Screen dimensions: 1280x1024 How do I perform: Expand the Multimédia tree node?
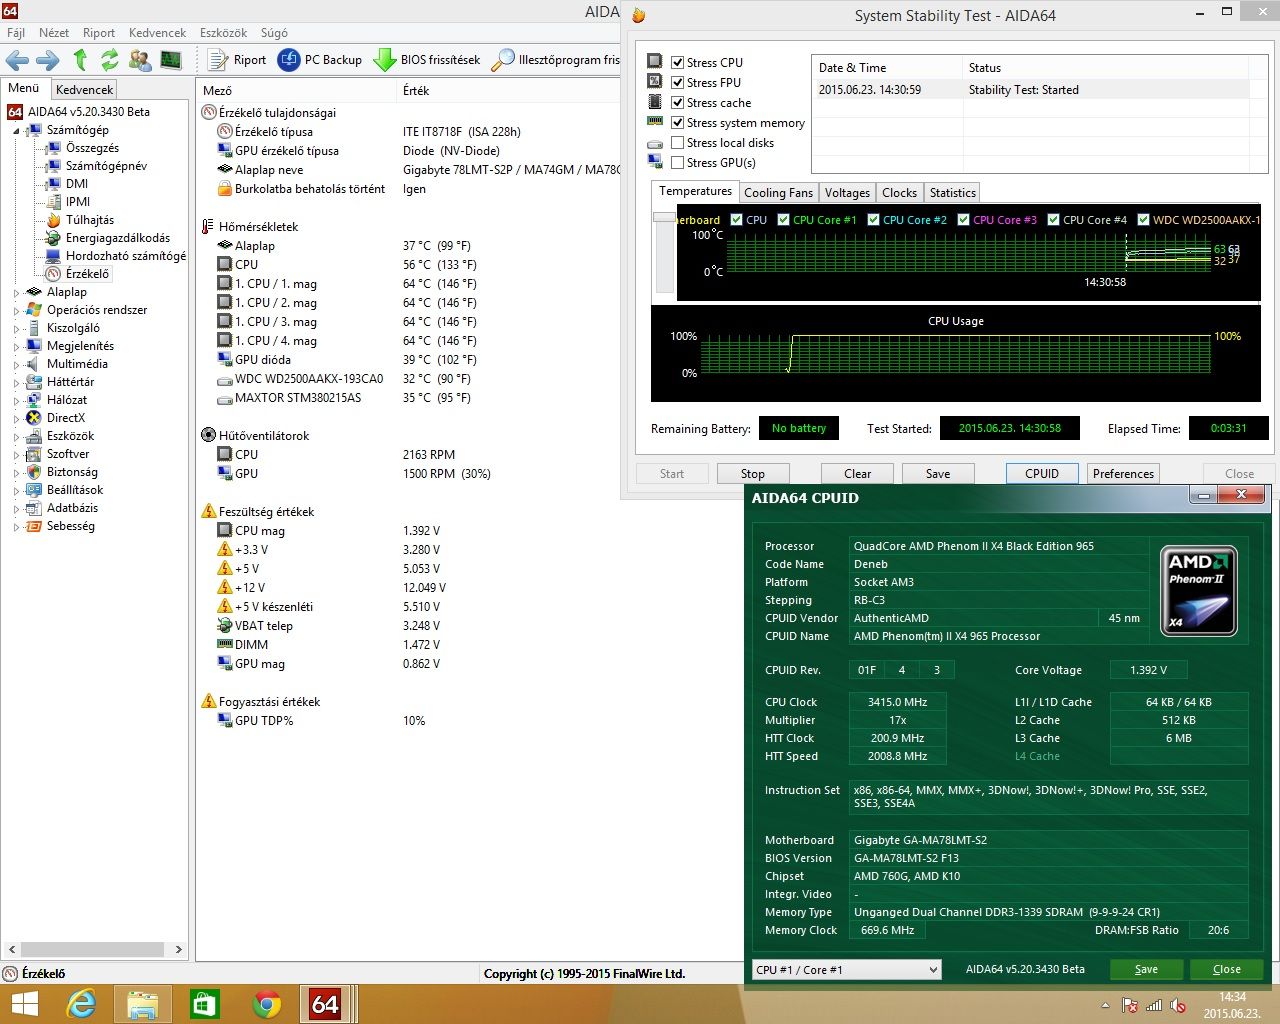17,364
